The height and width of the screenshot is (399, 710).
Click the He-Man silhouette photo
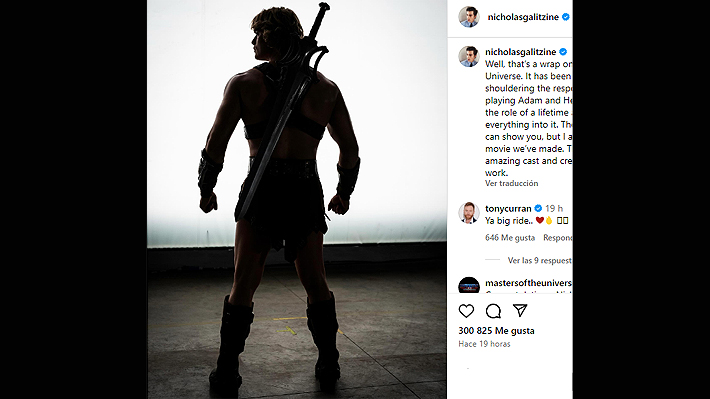pyautogui.click(x=297, y=199)
